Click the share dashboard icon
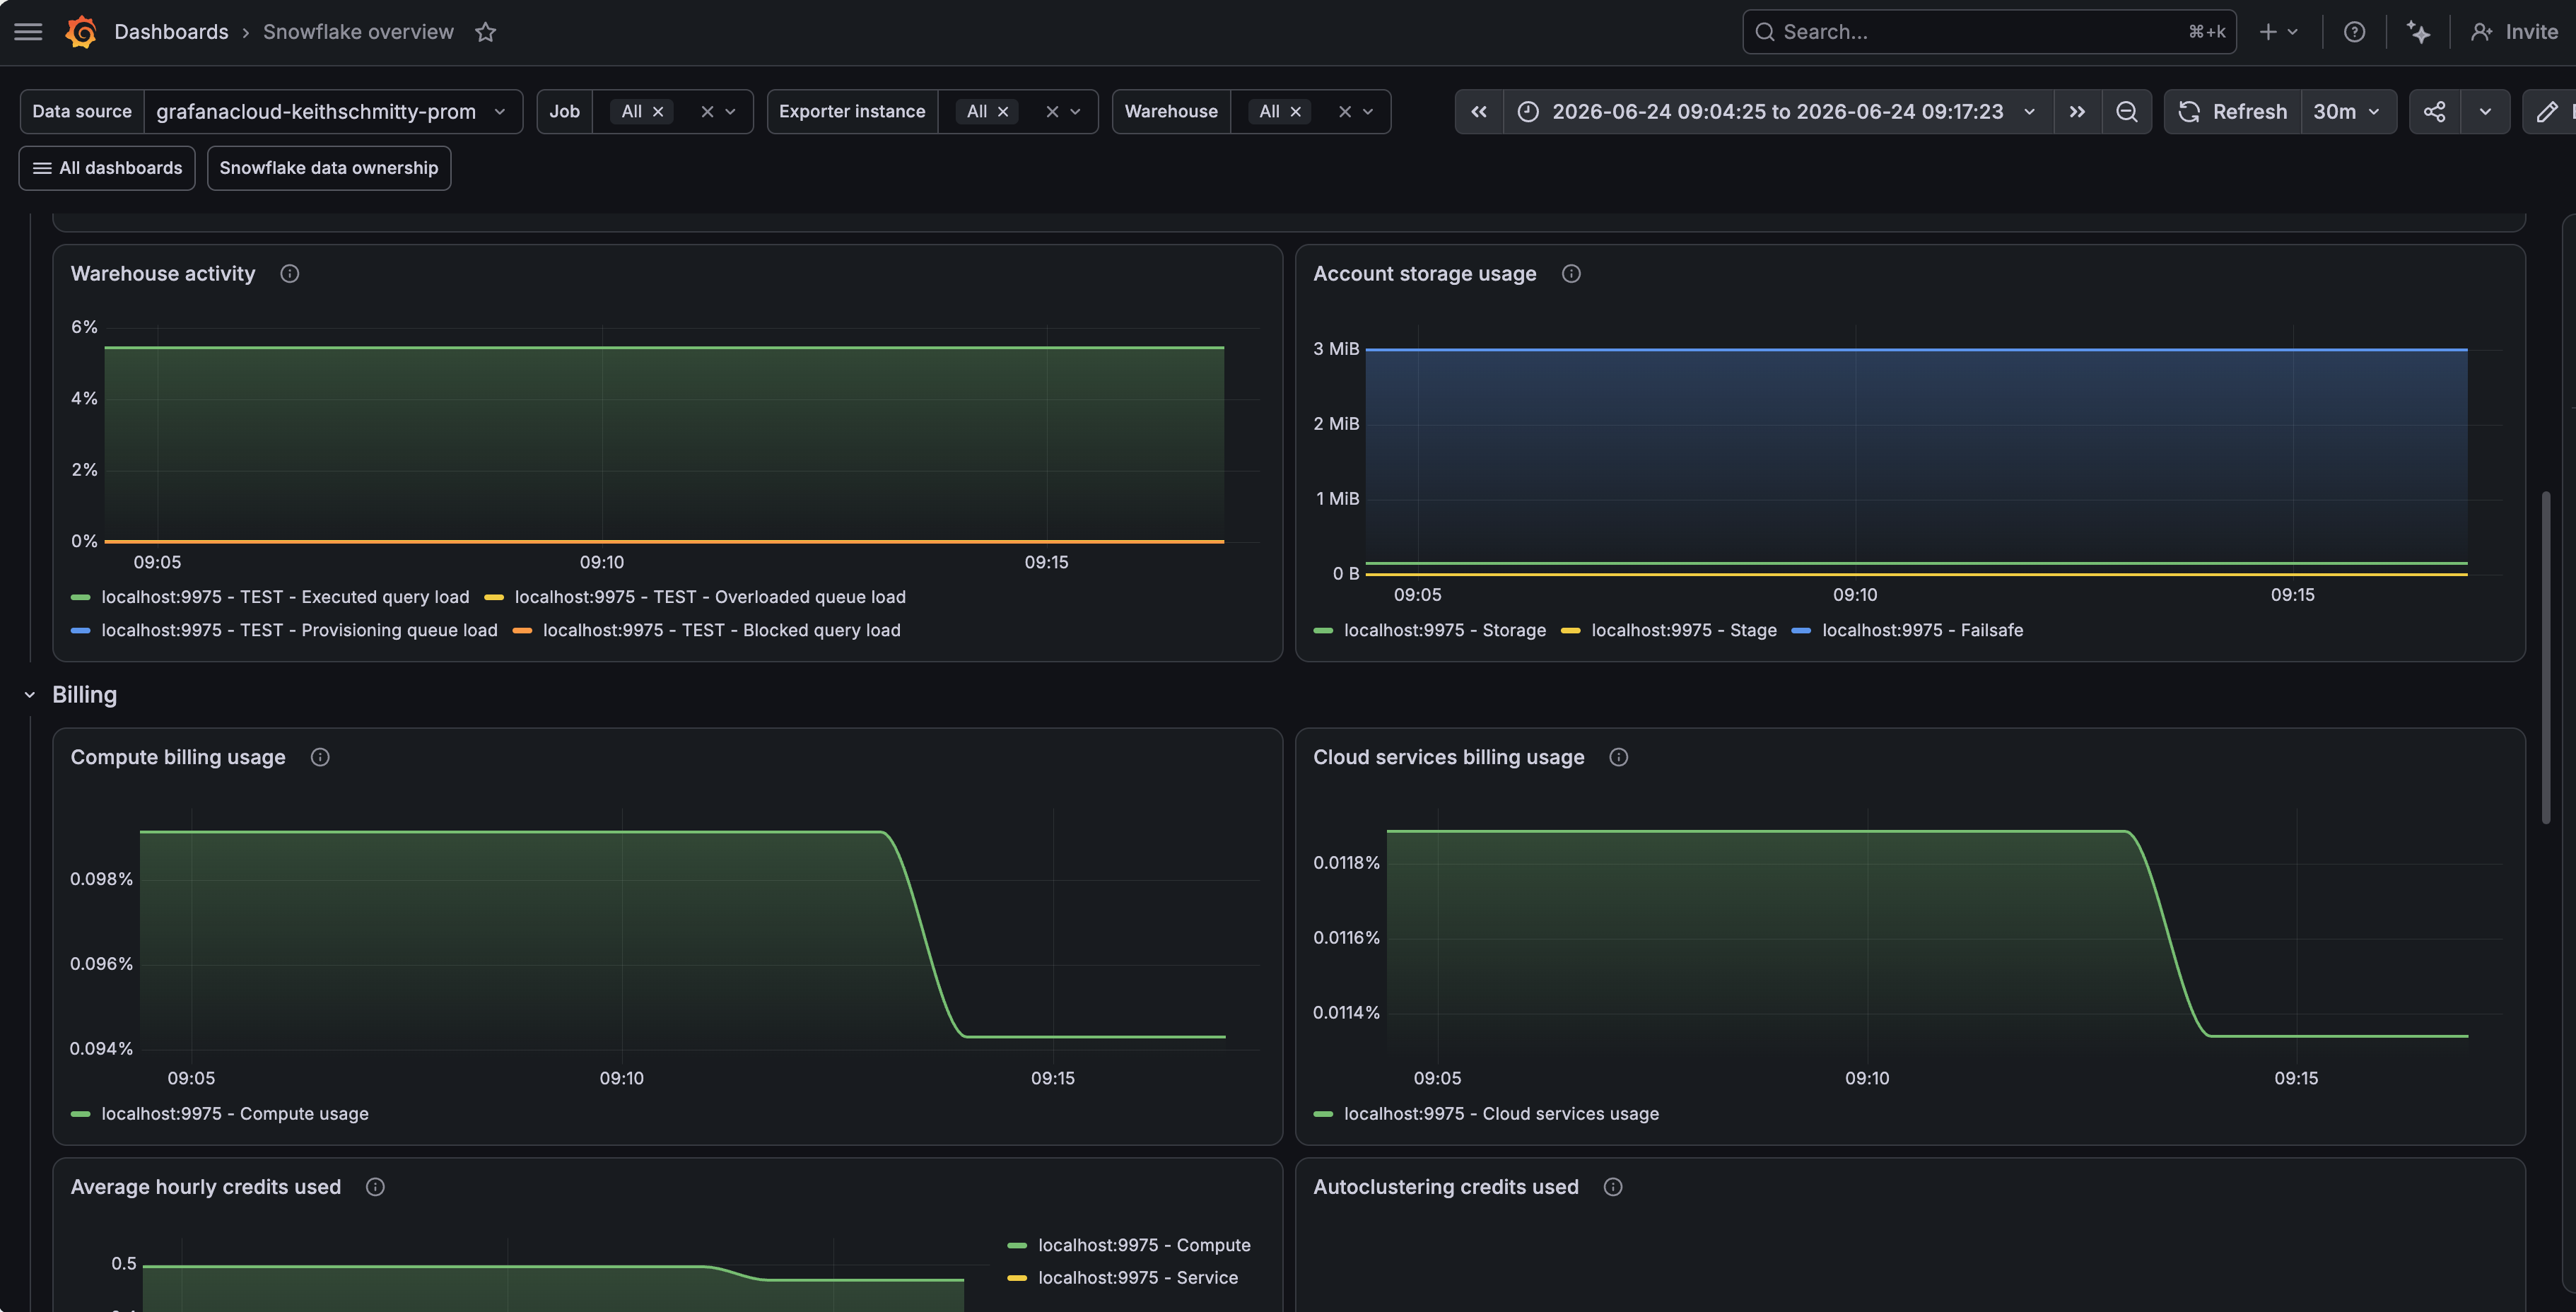This screenshot has height=1312, width=2576. pos(2434,111)
